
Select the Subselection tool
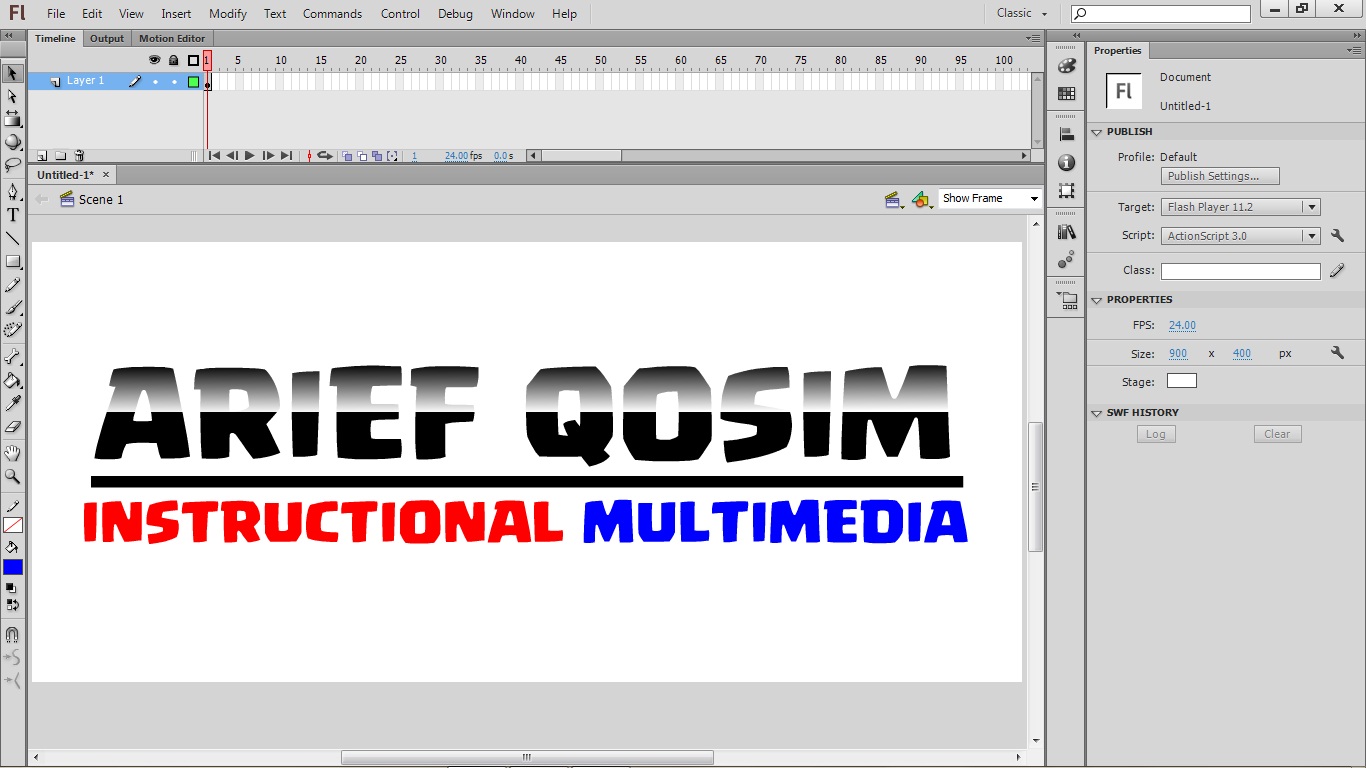point(13,96)
